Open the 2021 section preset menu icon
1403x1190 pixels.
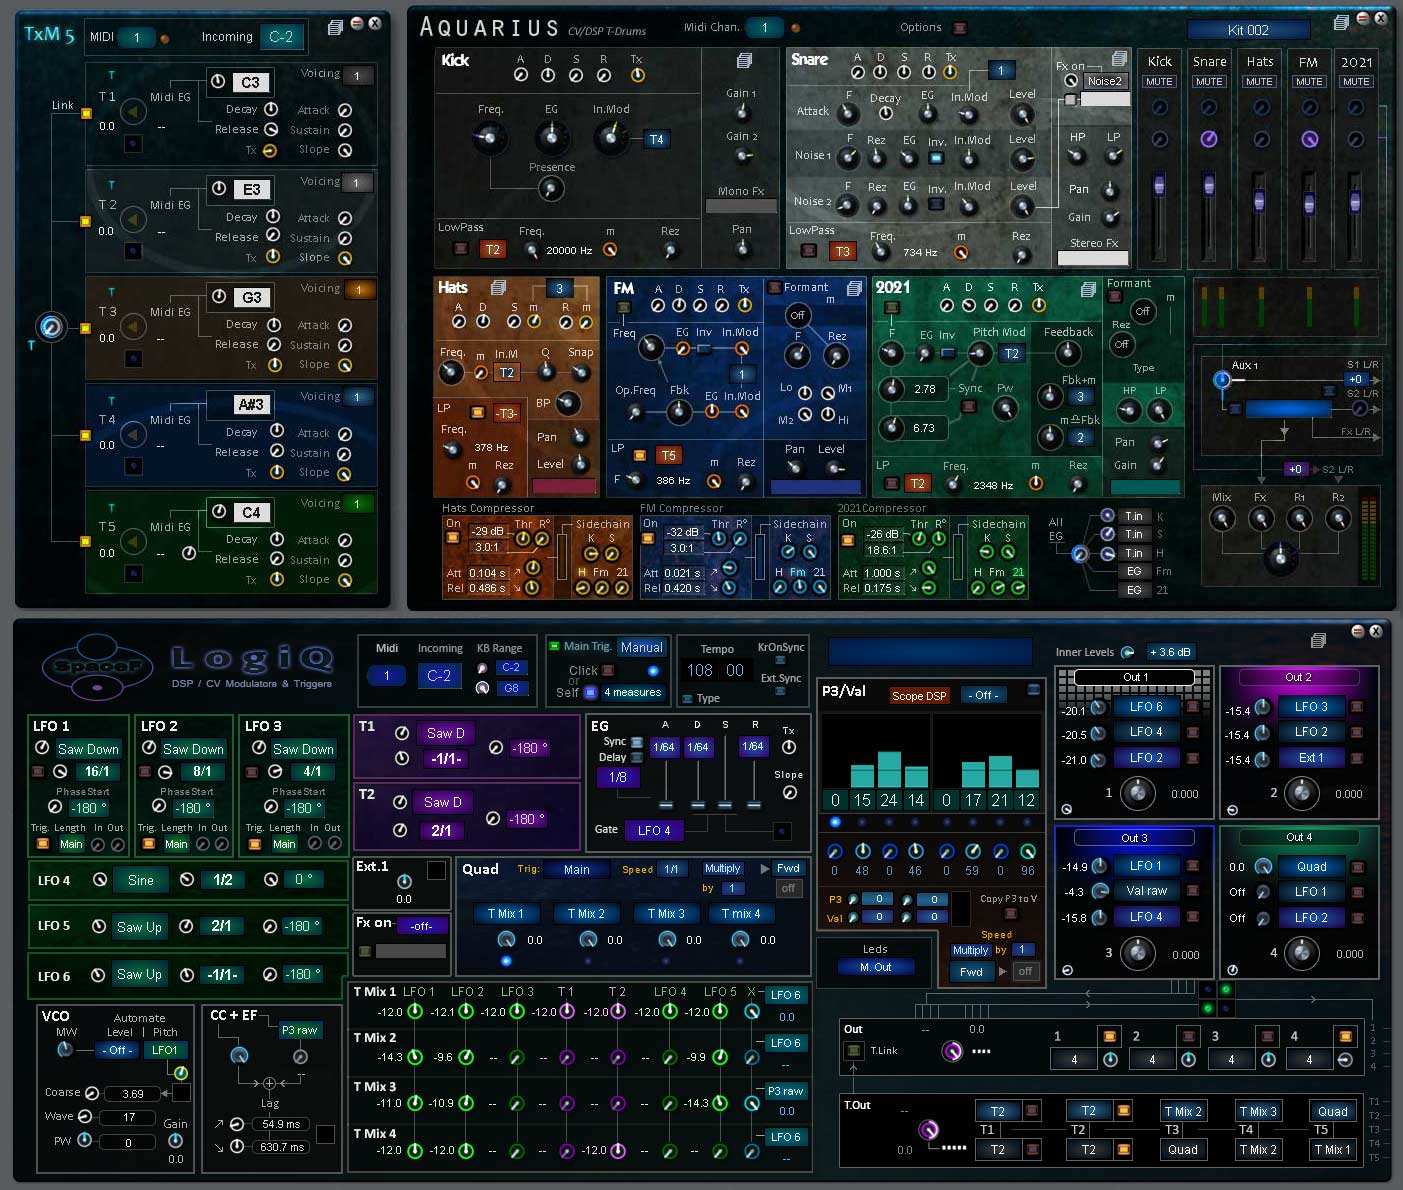pos(1088,289)
